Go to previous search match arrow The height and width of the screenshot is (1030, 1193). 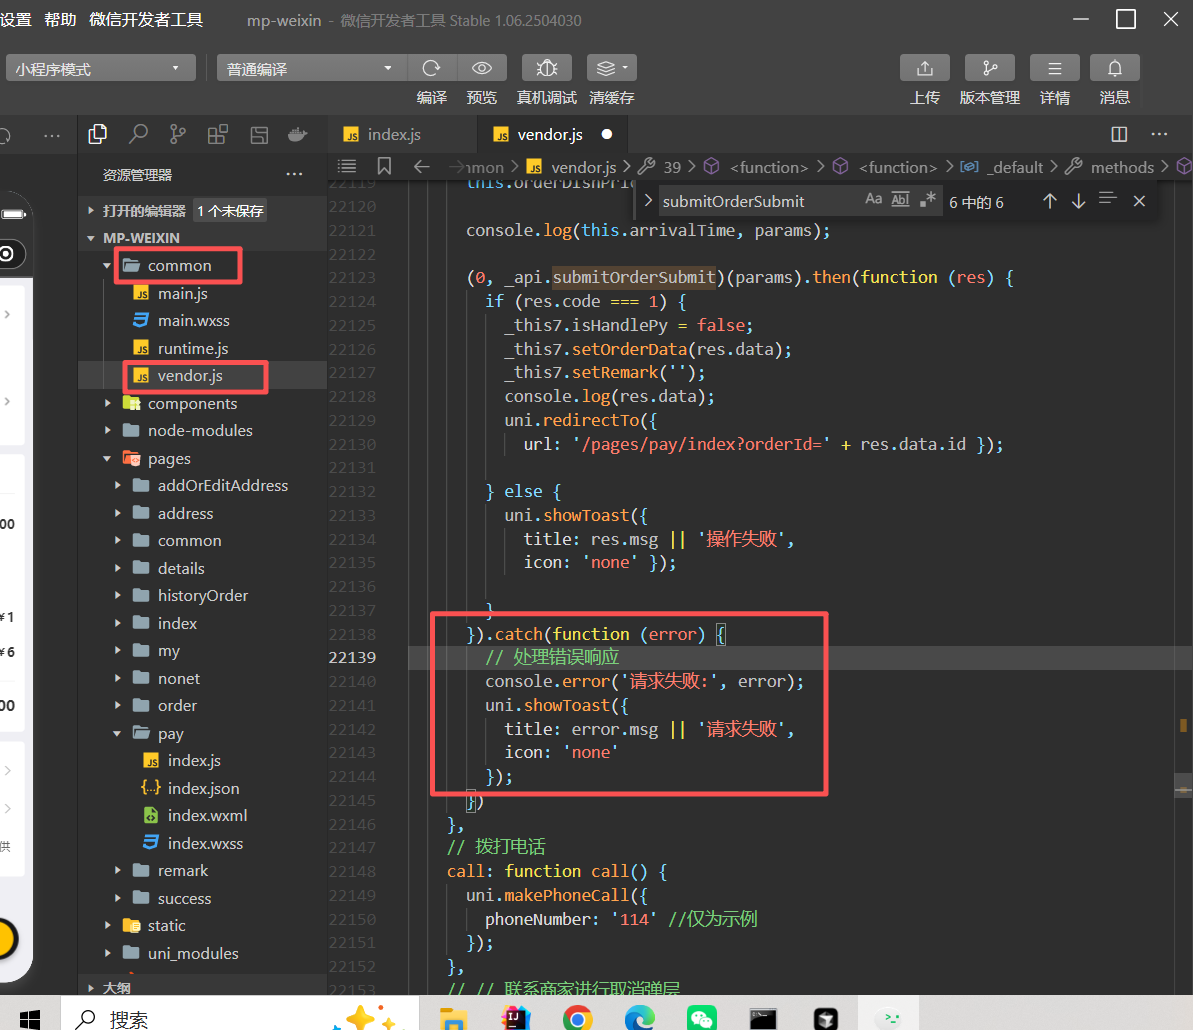pos(1049,201)
